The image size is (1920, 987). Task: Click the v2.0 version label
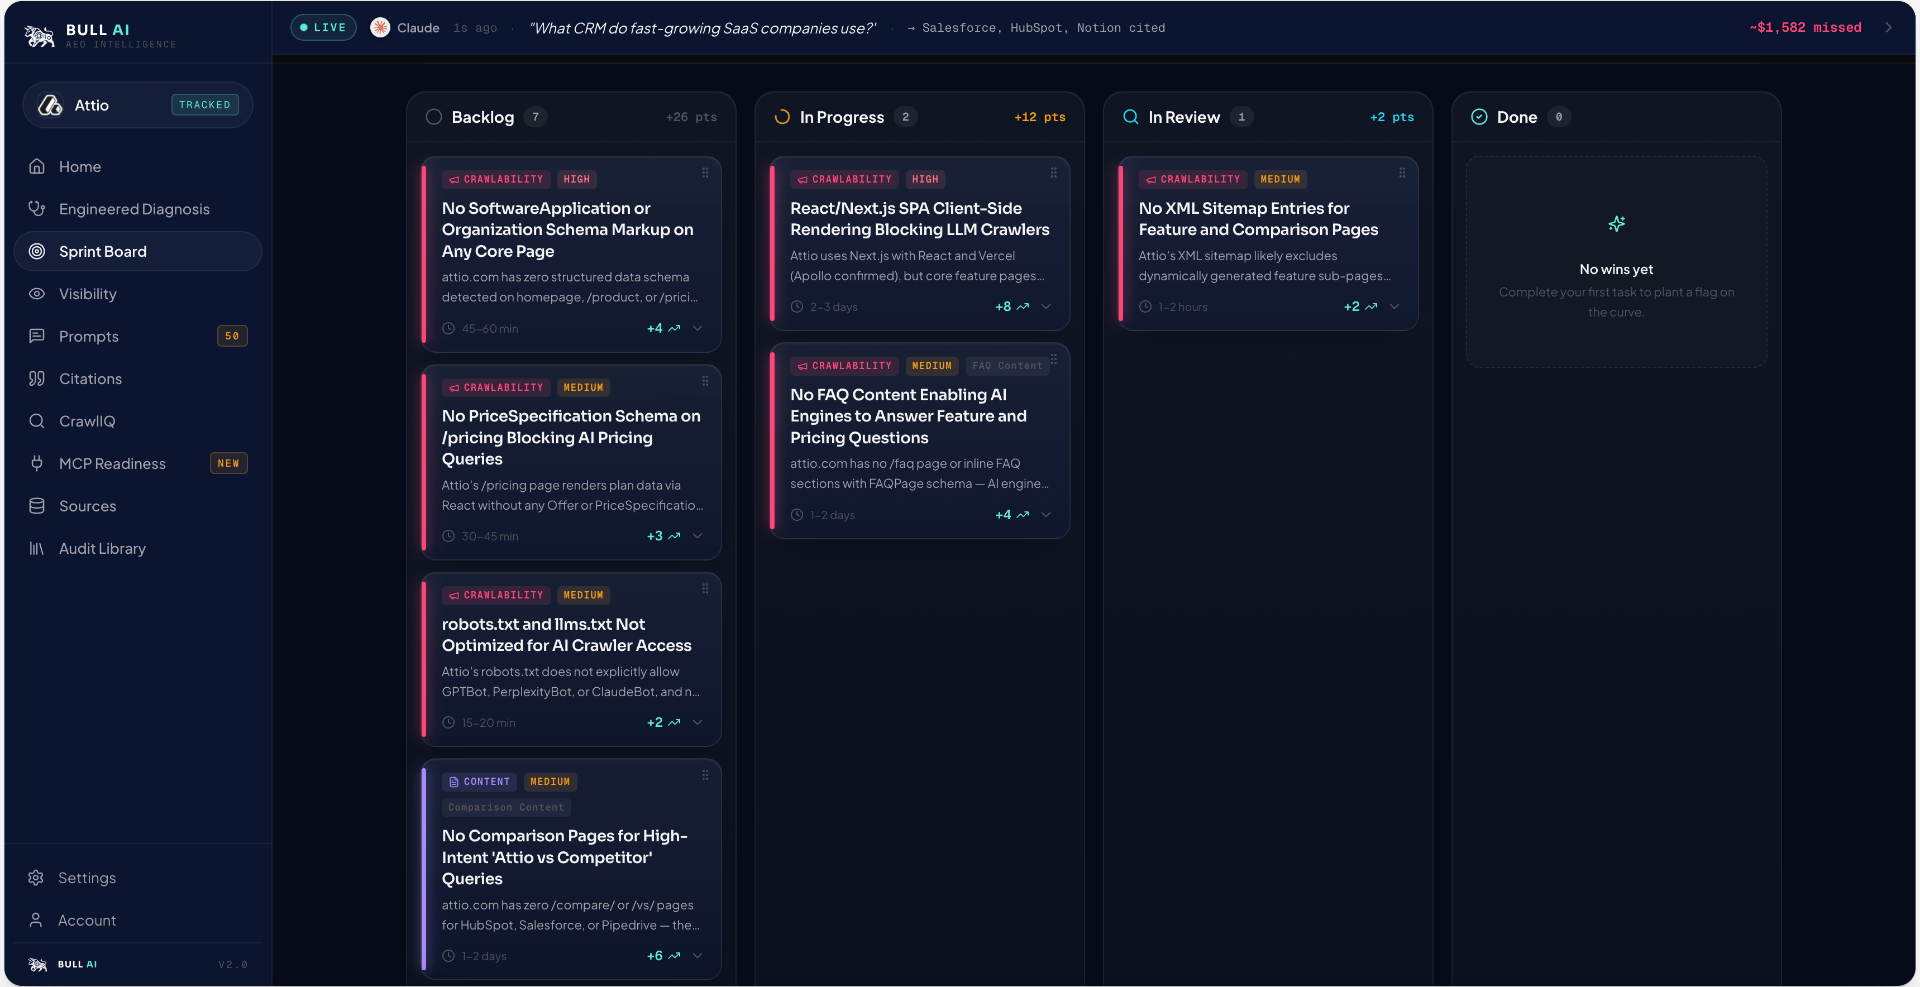coord(233,965)
